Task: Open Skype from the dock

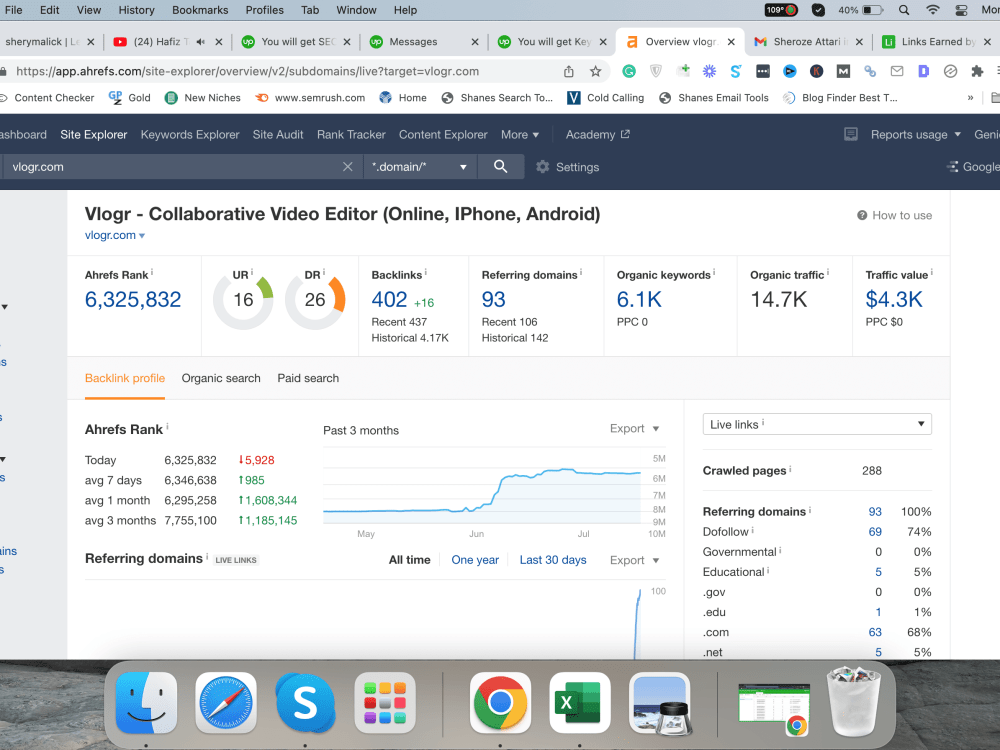Action: [305, 703]
